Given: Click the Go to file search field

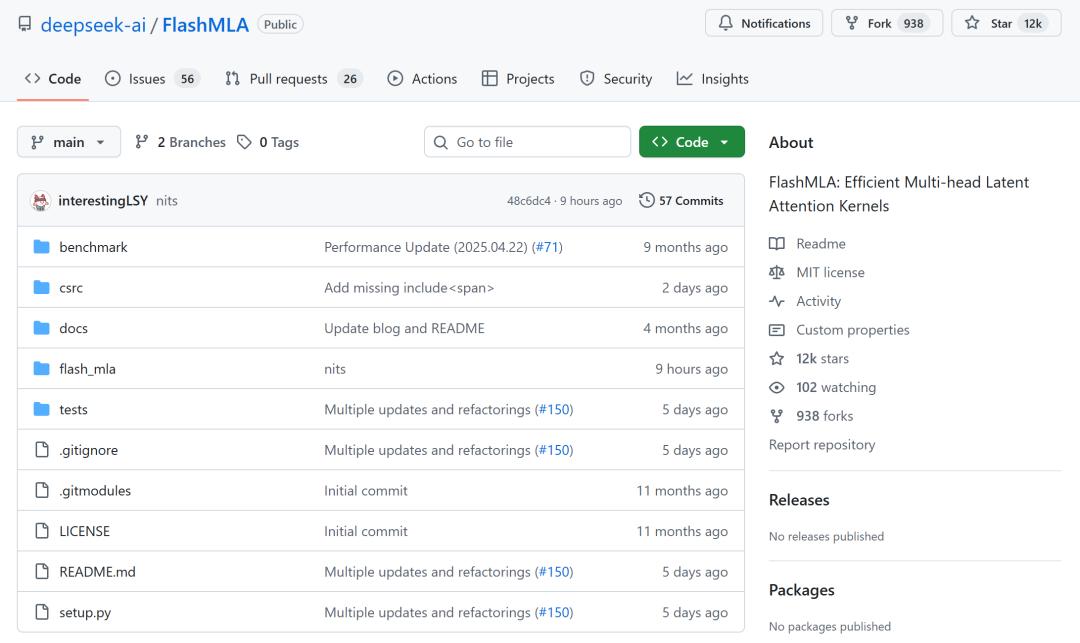Looking at the screenshot, I should click(x=527, y=142).
